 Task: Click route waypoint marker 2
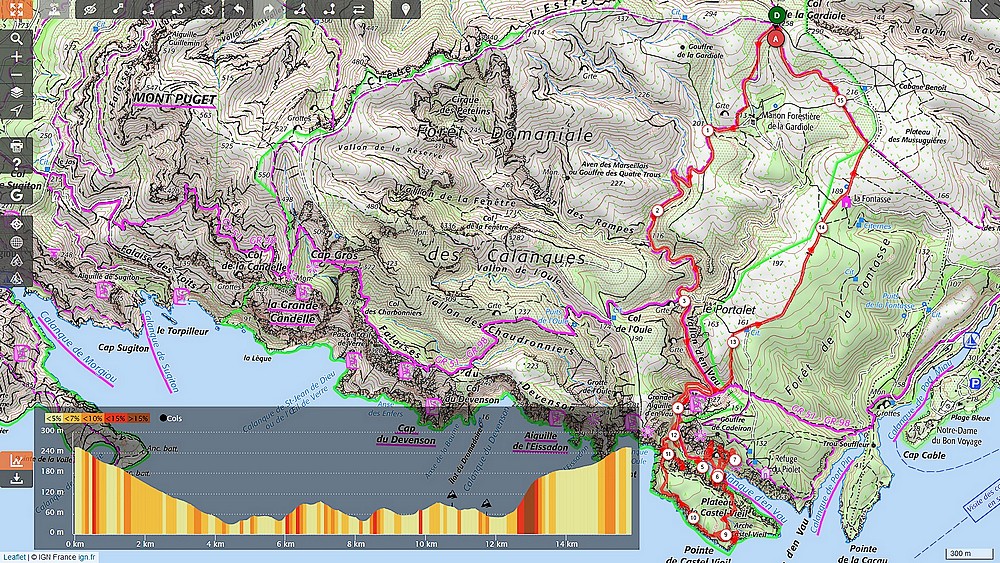pyautogui.click(x=658, y=211)
